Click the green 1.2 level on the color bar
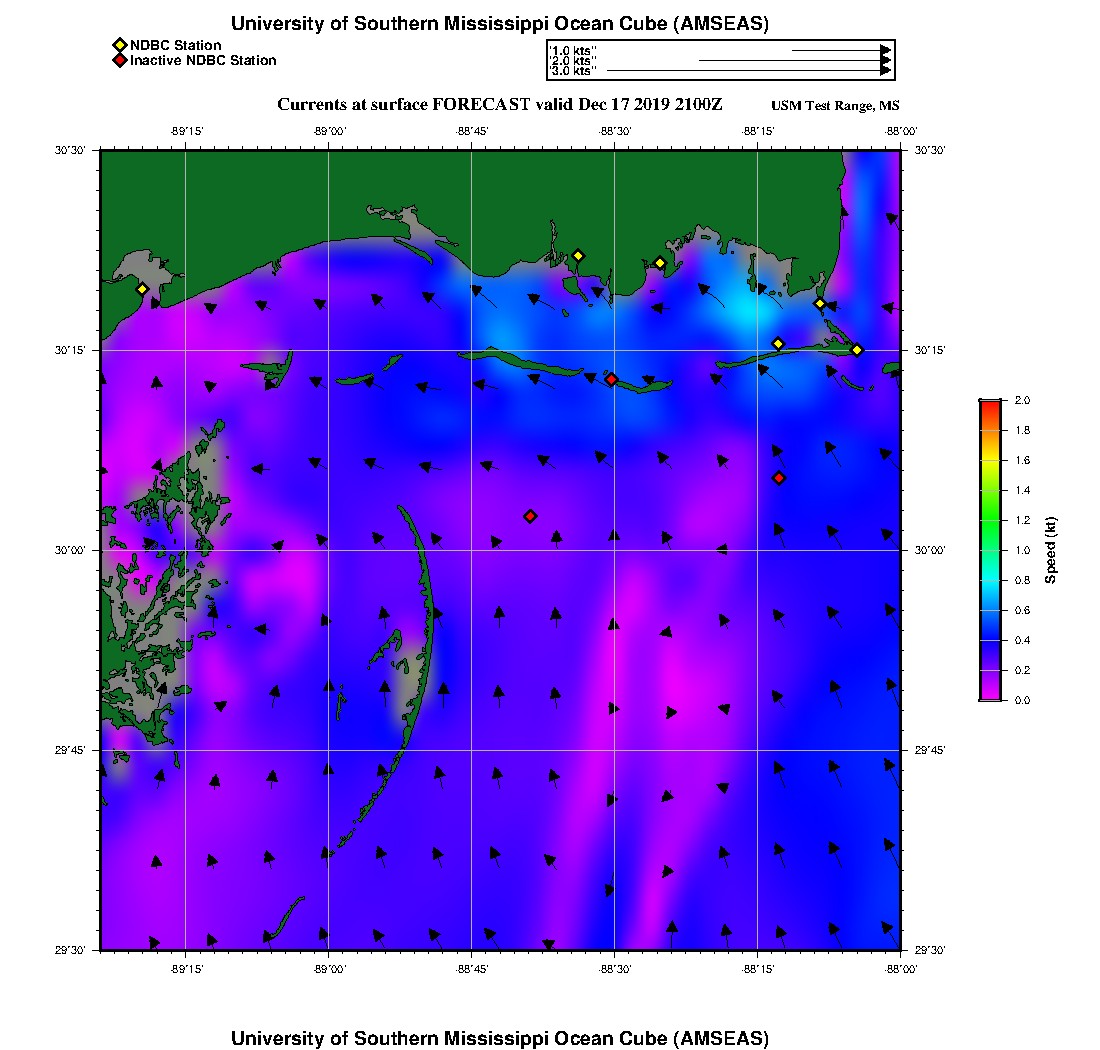Screen dimensions: 1100x1050 pos(990,520)
